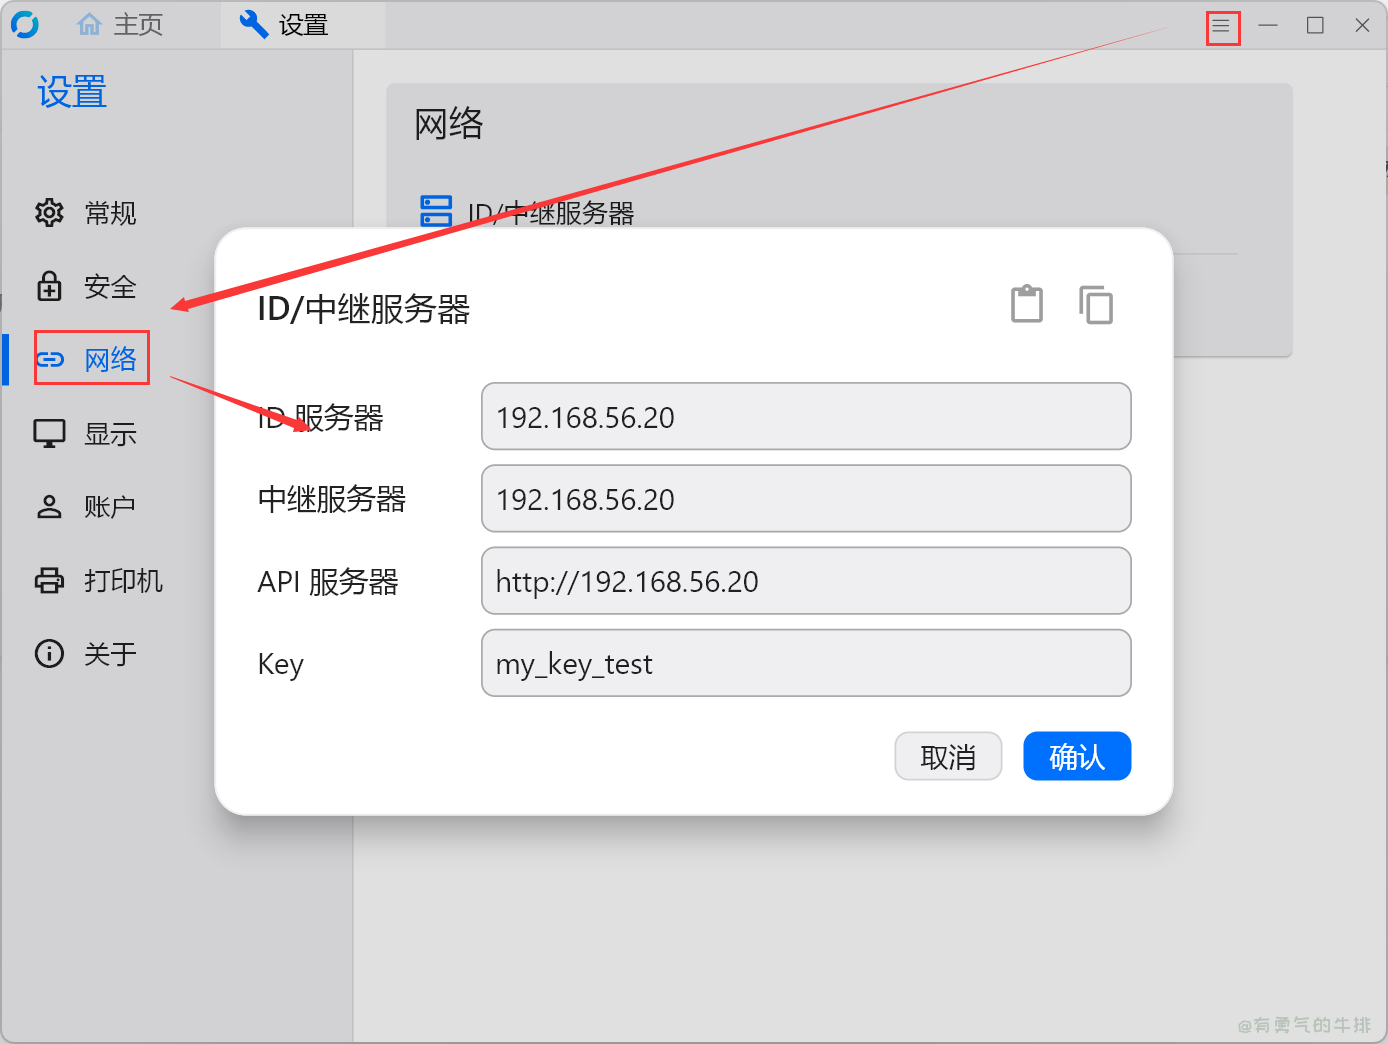Click the 确认 button
The width and height of the screenshot is (1388, 1044).
pos(1077,756)
